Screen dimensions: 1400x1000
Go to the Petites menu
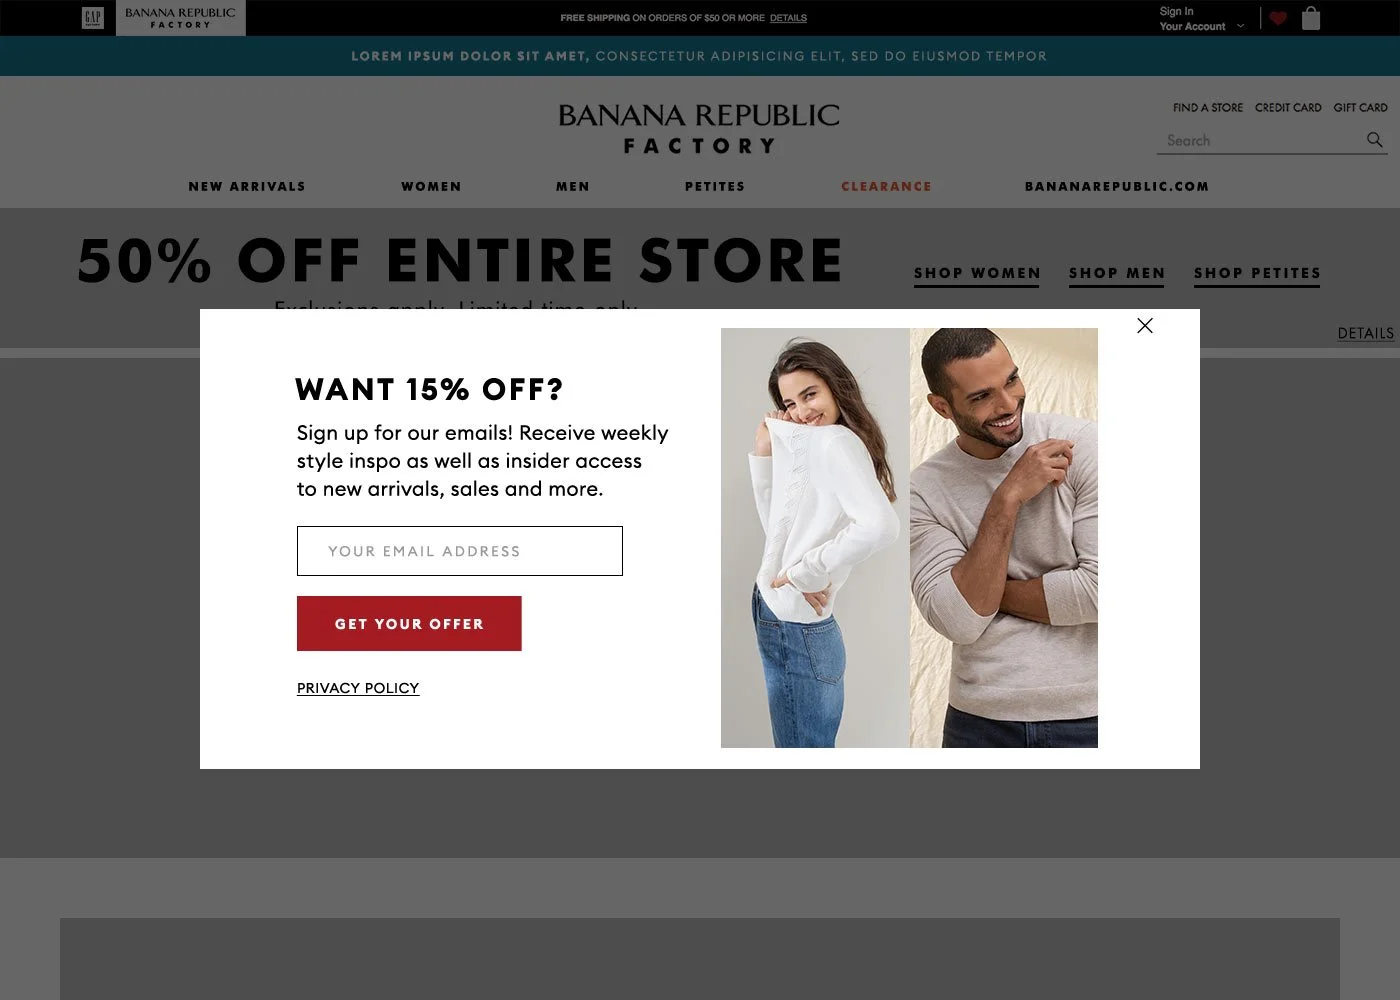(715, 186)
